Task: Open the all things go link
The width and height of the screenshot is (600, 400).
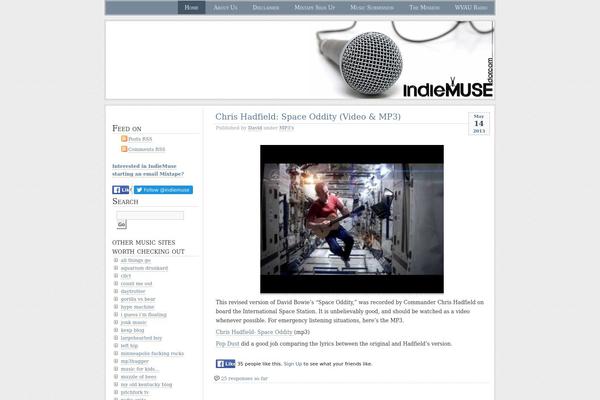Action: click(x=136, y=260)
